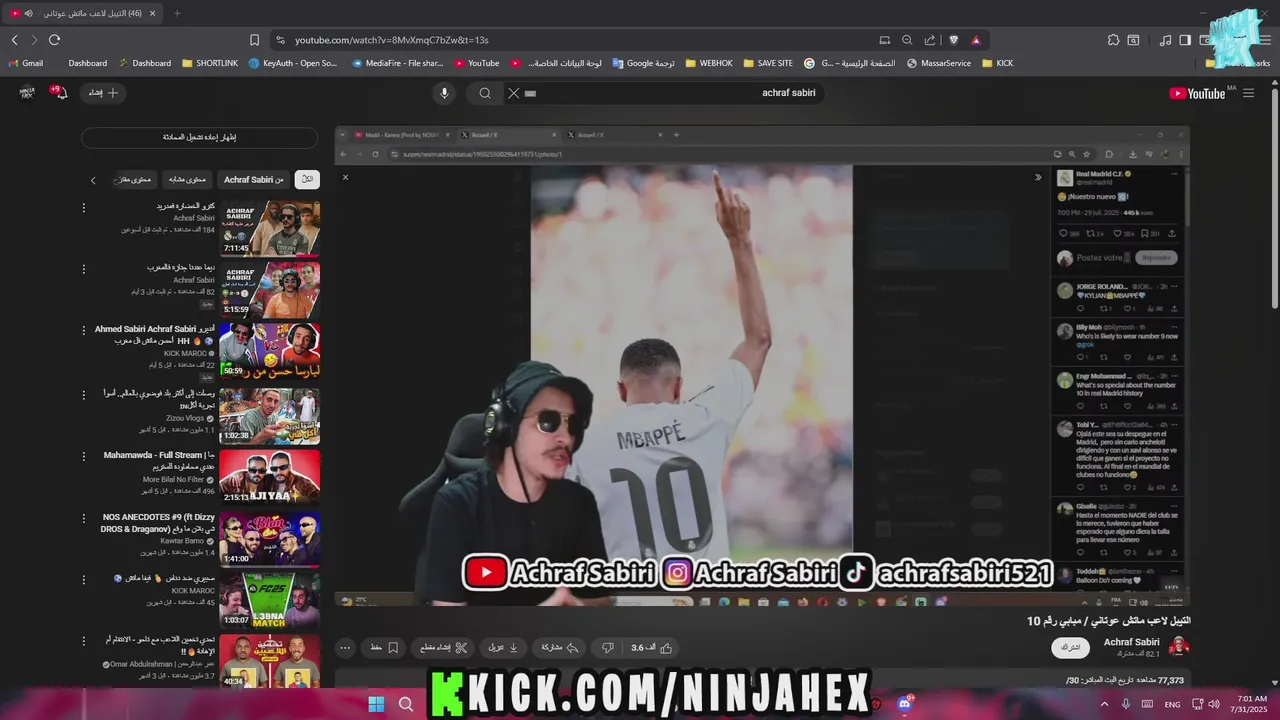Save video to playlist with حفظ button
This screenshot has height=720, width=1280.
pyautogui.click(x=385, y=648)
